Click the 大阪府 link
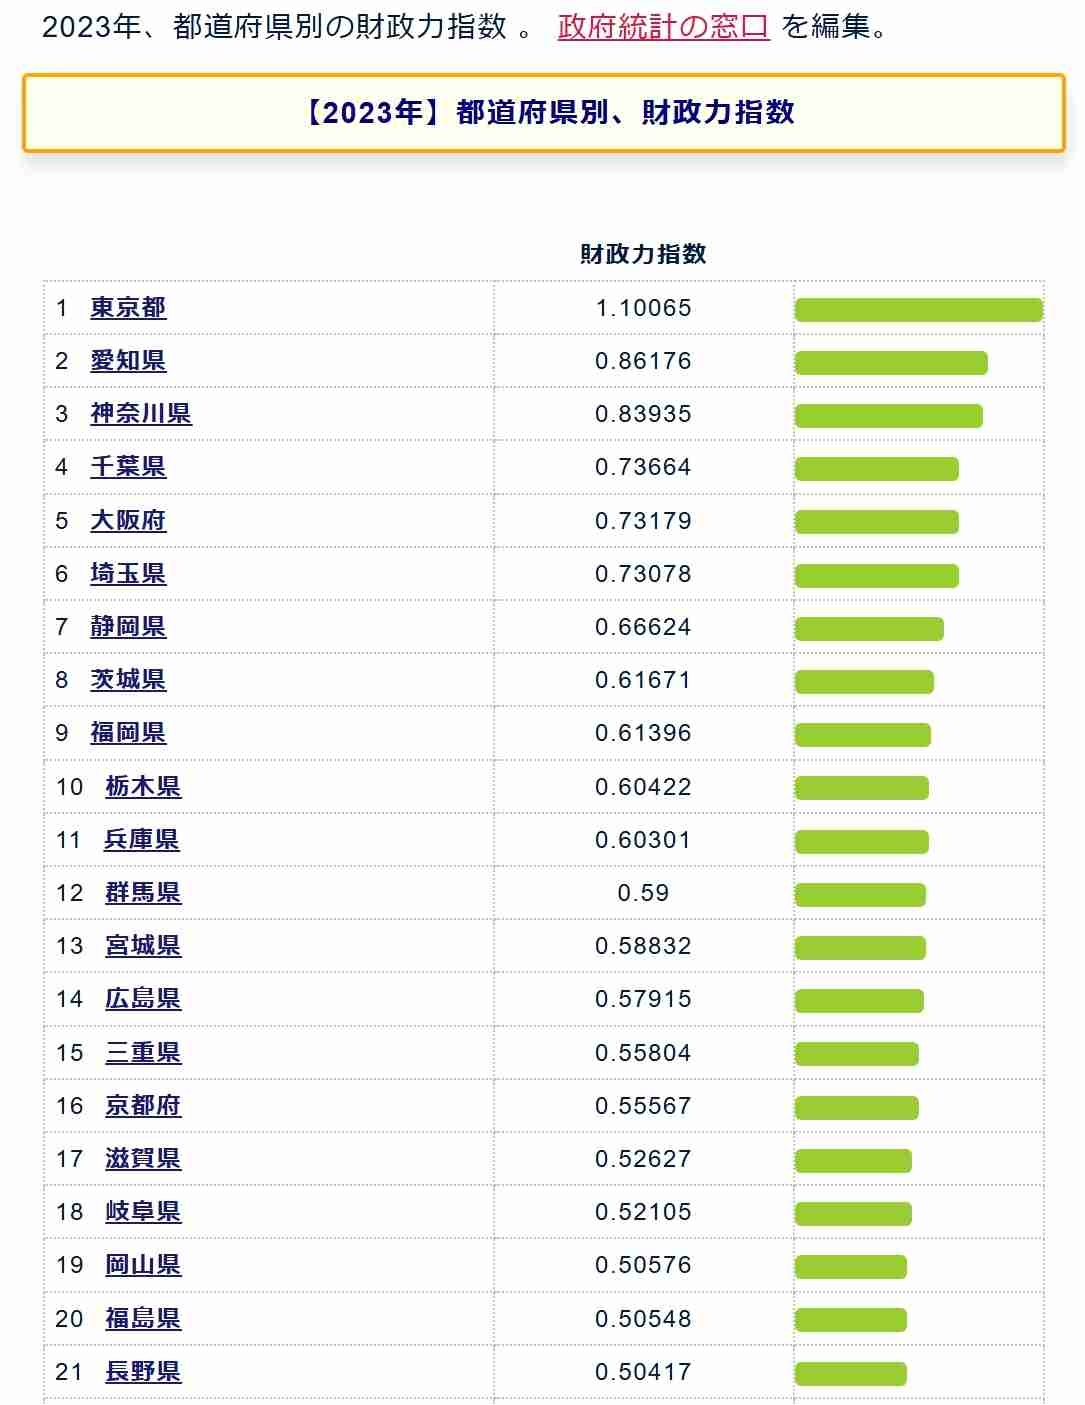The image size is (1085, 1405). point(128,521)
